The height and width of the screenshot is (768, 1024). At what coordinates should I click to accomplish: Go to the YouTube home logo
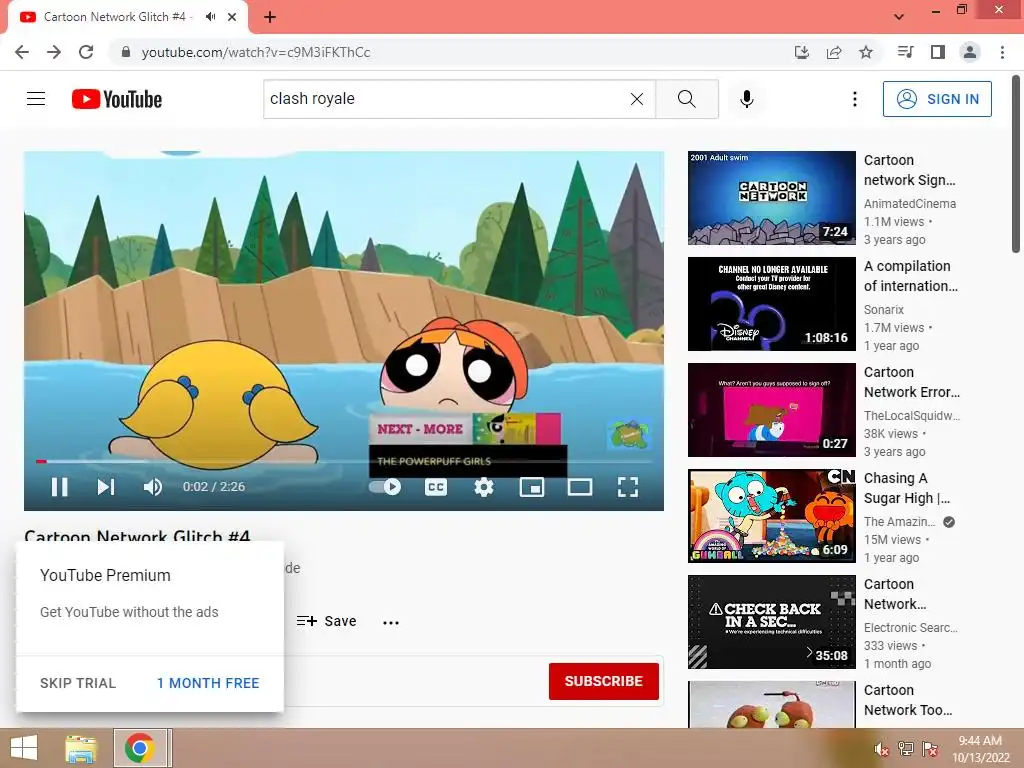pos(117,99)
